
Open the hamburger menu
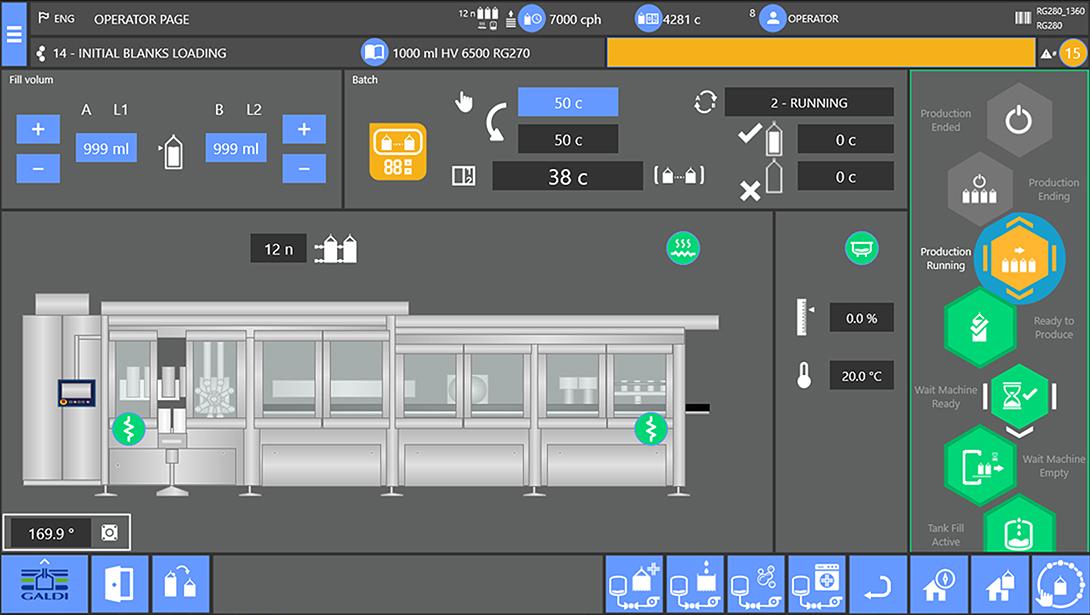[14, 33]
